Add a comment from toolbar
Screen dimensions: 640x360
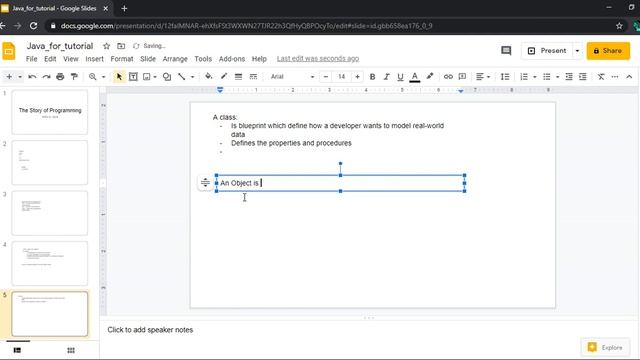coord(462,76)
